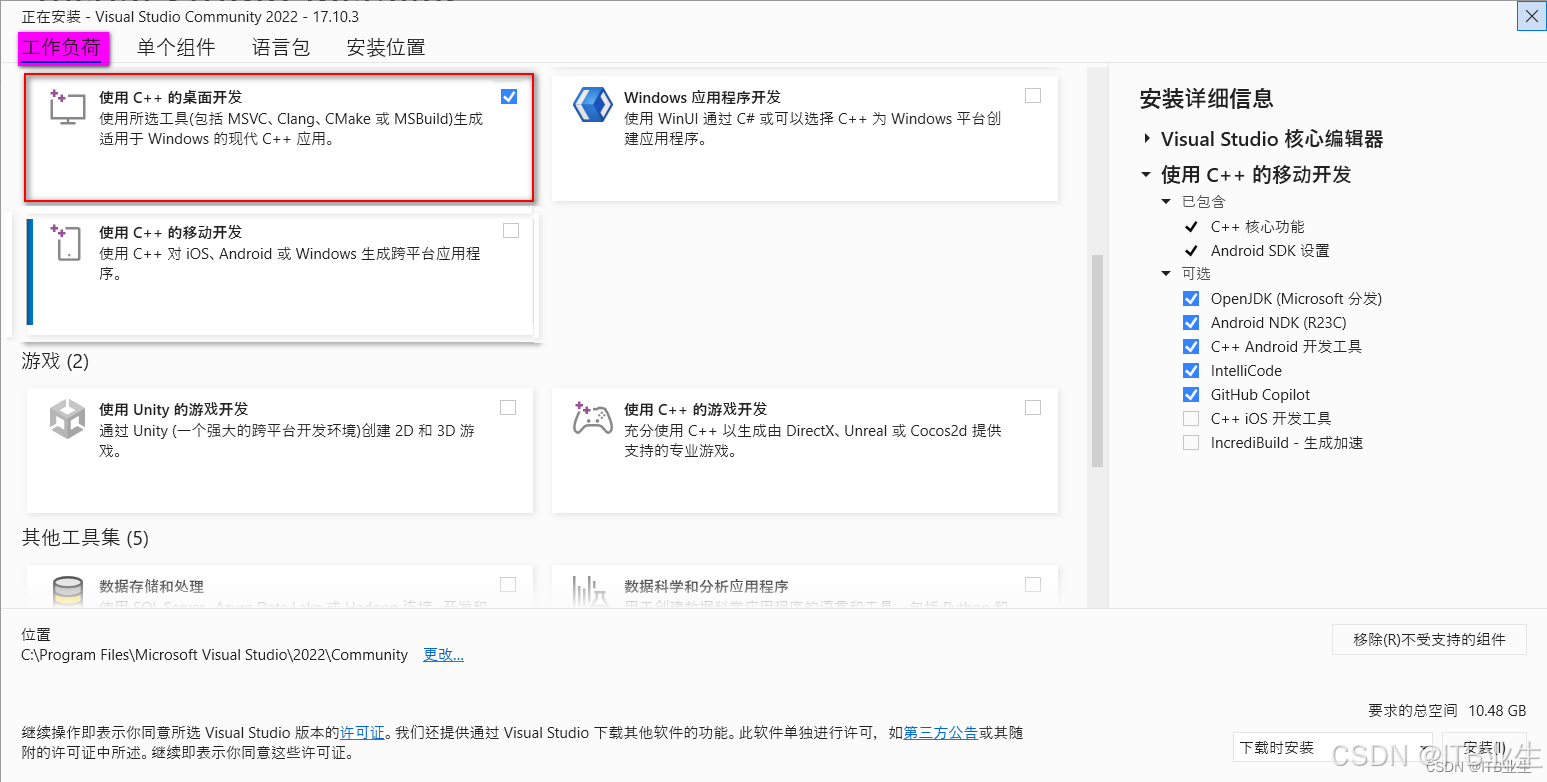Screen dimensions: 1547x782
Task: Click the Unity cube logo icon
Action: [x=68, y=418]
